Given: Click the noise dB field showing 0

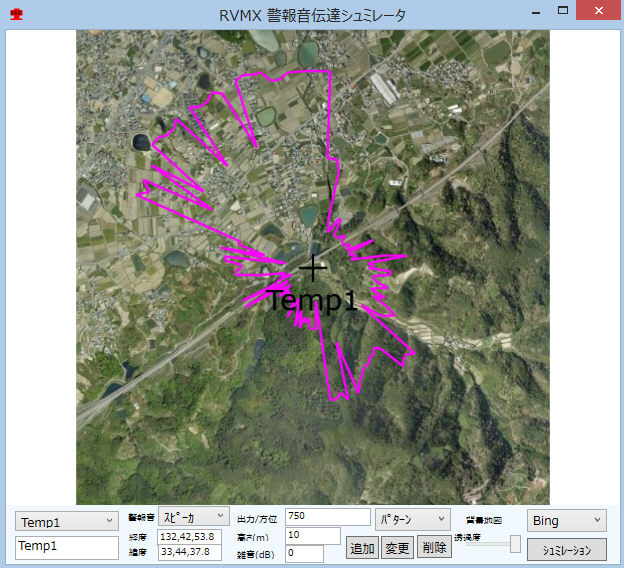Looking at the screenshot, I should pyautogui.click(x=304, y=553).
